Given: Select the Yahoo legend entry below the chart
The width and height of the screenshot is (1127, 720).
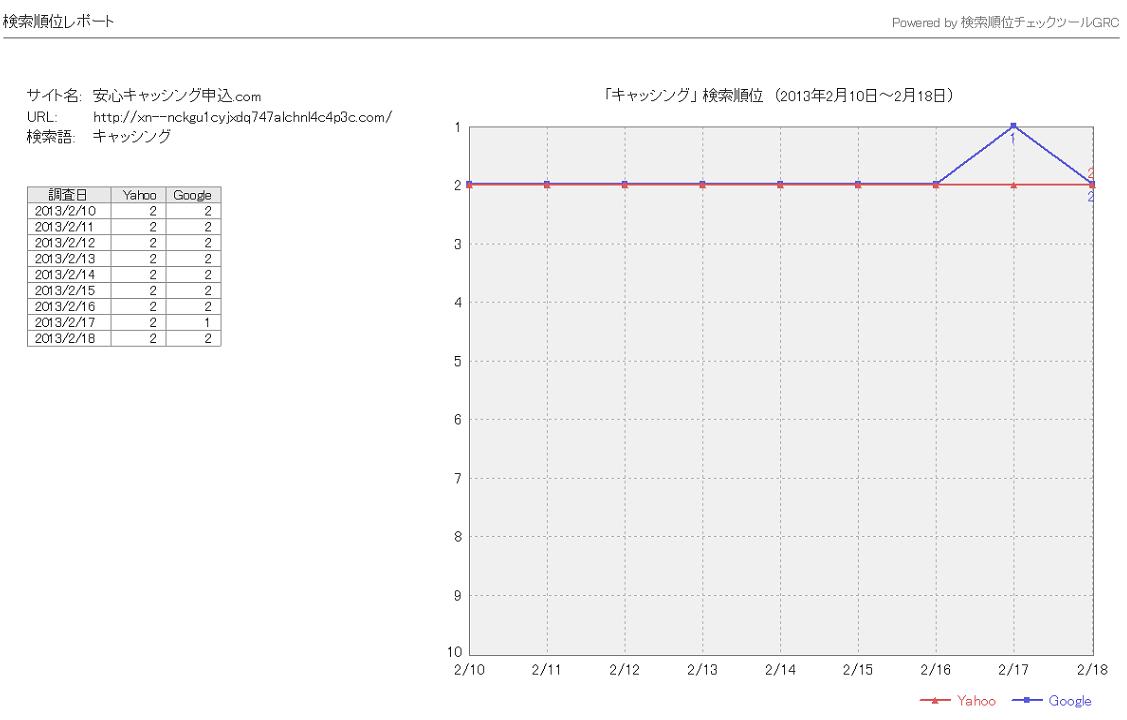Looking at the screenshot, I should [x=958, y=701].
